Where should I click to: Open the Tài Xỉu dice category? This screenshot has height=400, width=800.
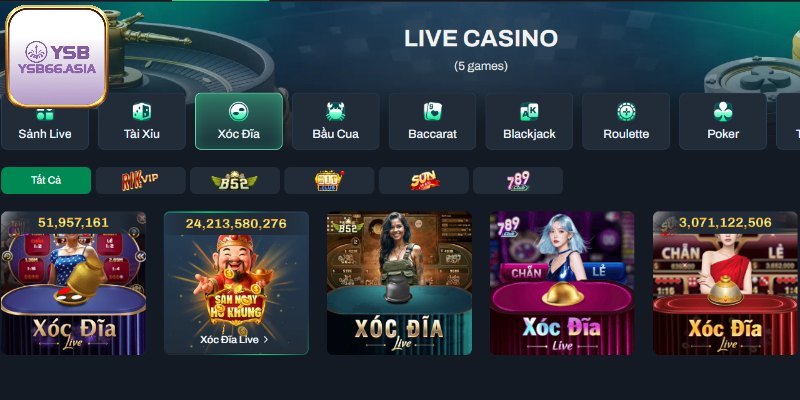pyautogui.click(x=142, y=121)
